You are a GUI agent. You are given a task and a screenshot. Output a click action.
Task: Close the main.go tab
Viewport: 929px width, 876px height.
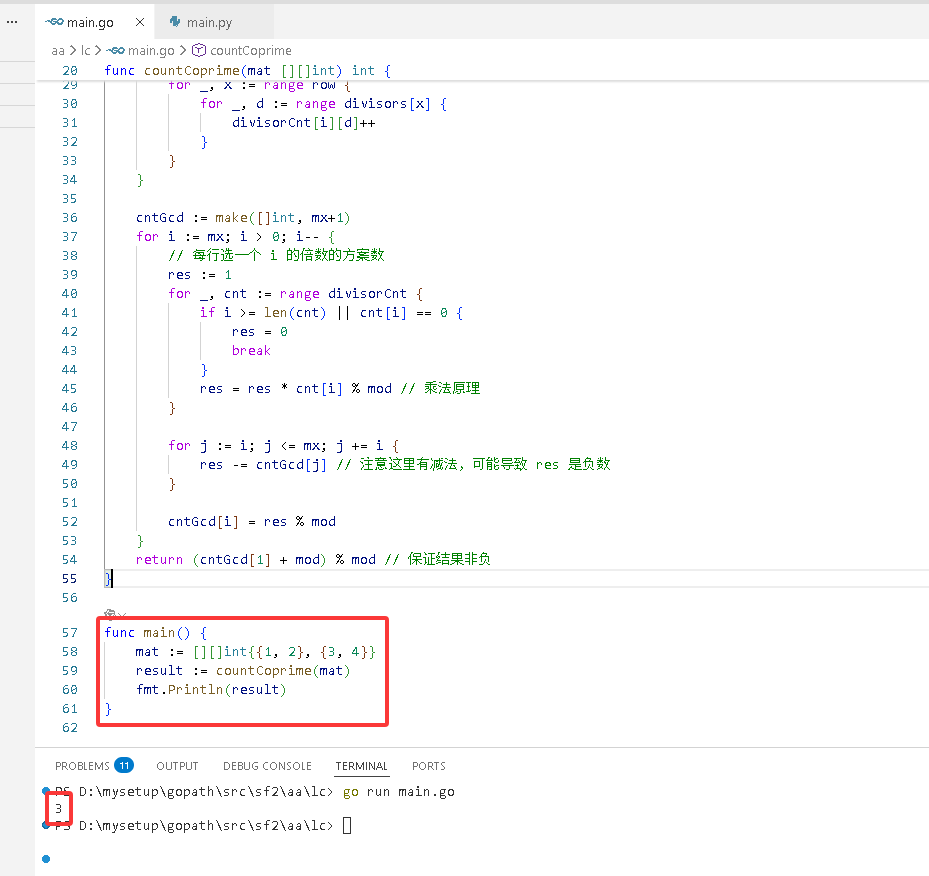(140, 22)
